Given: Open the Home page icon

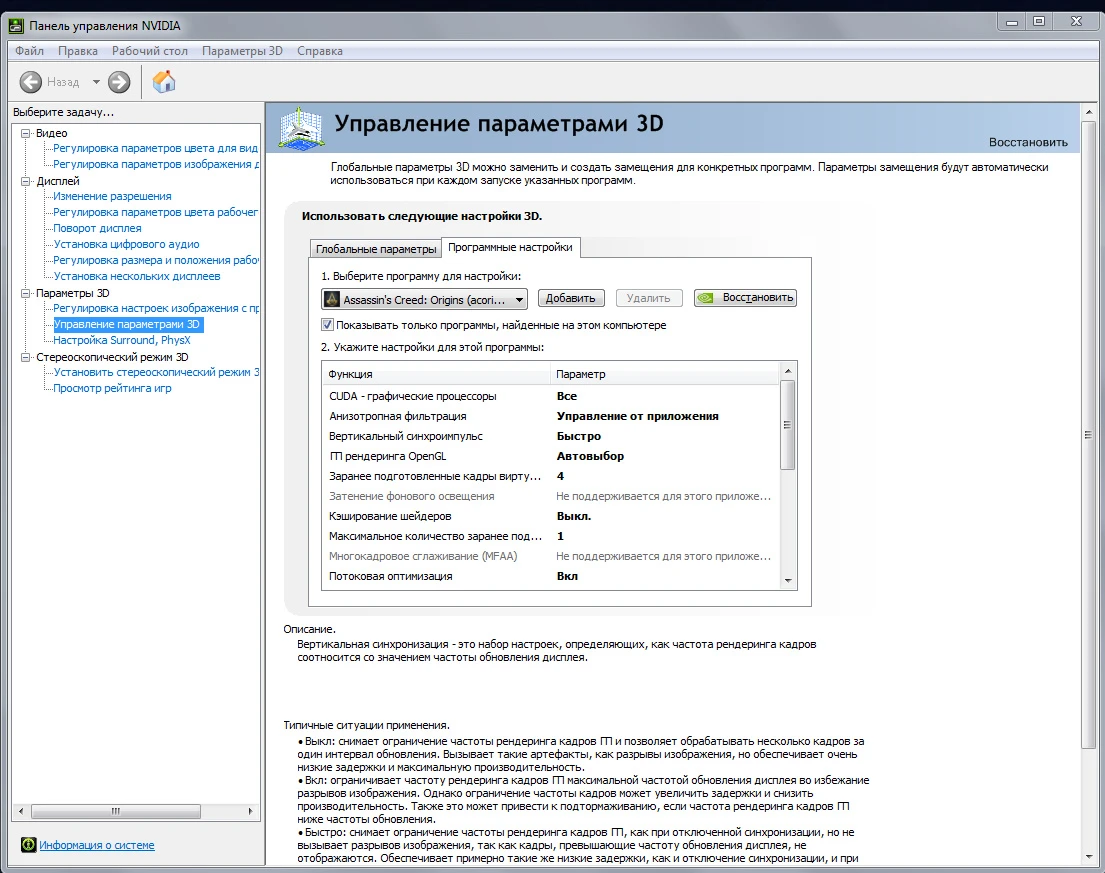Looking at the screenshot, I should pos(163,82).
